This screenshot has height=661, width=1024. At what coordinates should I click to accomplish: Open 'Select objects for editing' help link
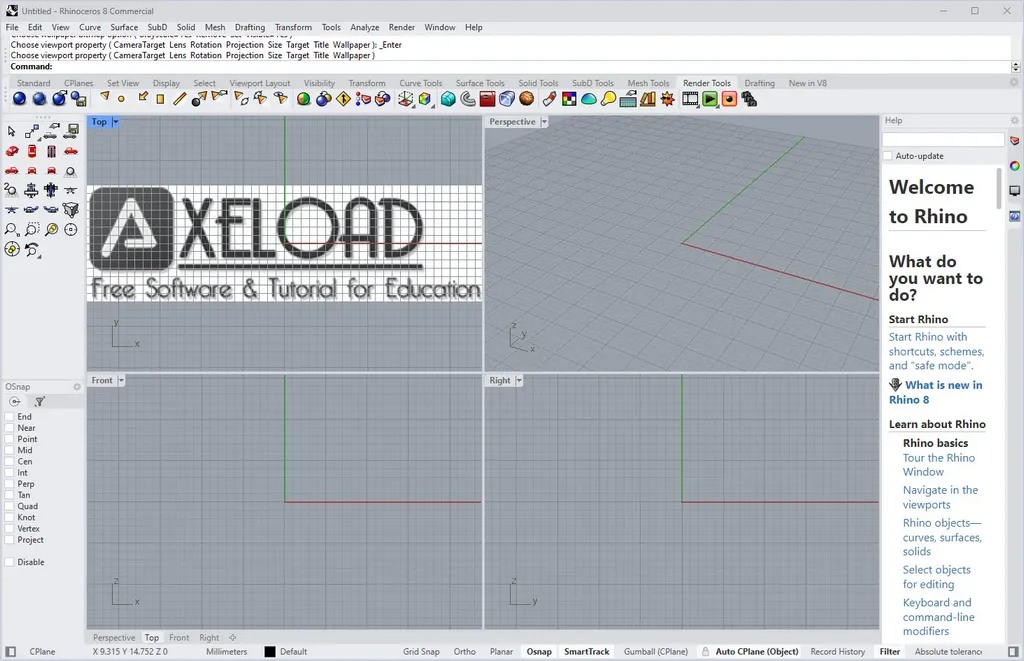pos(936,577)
